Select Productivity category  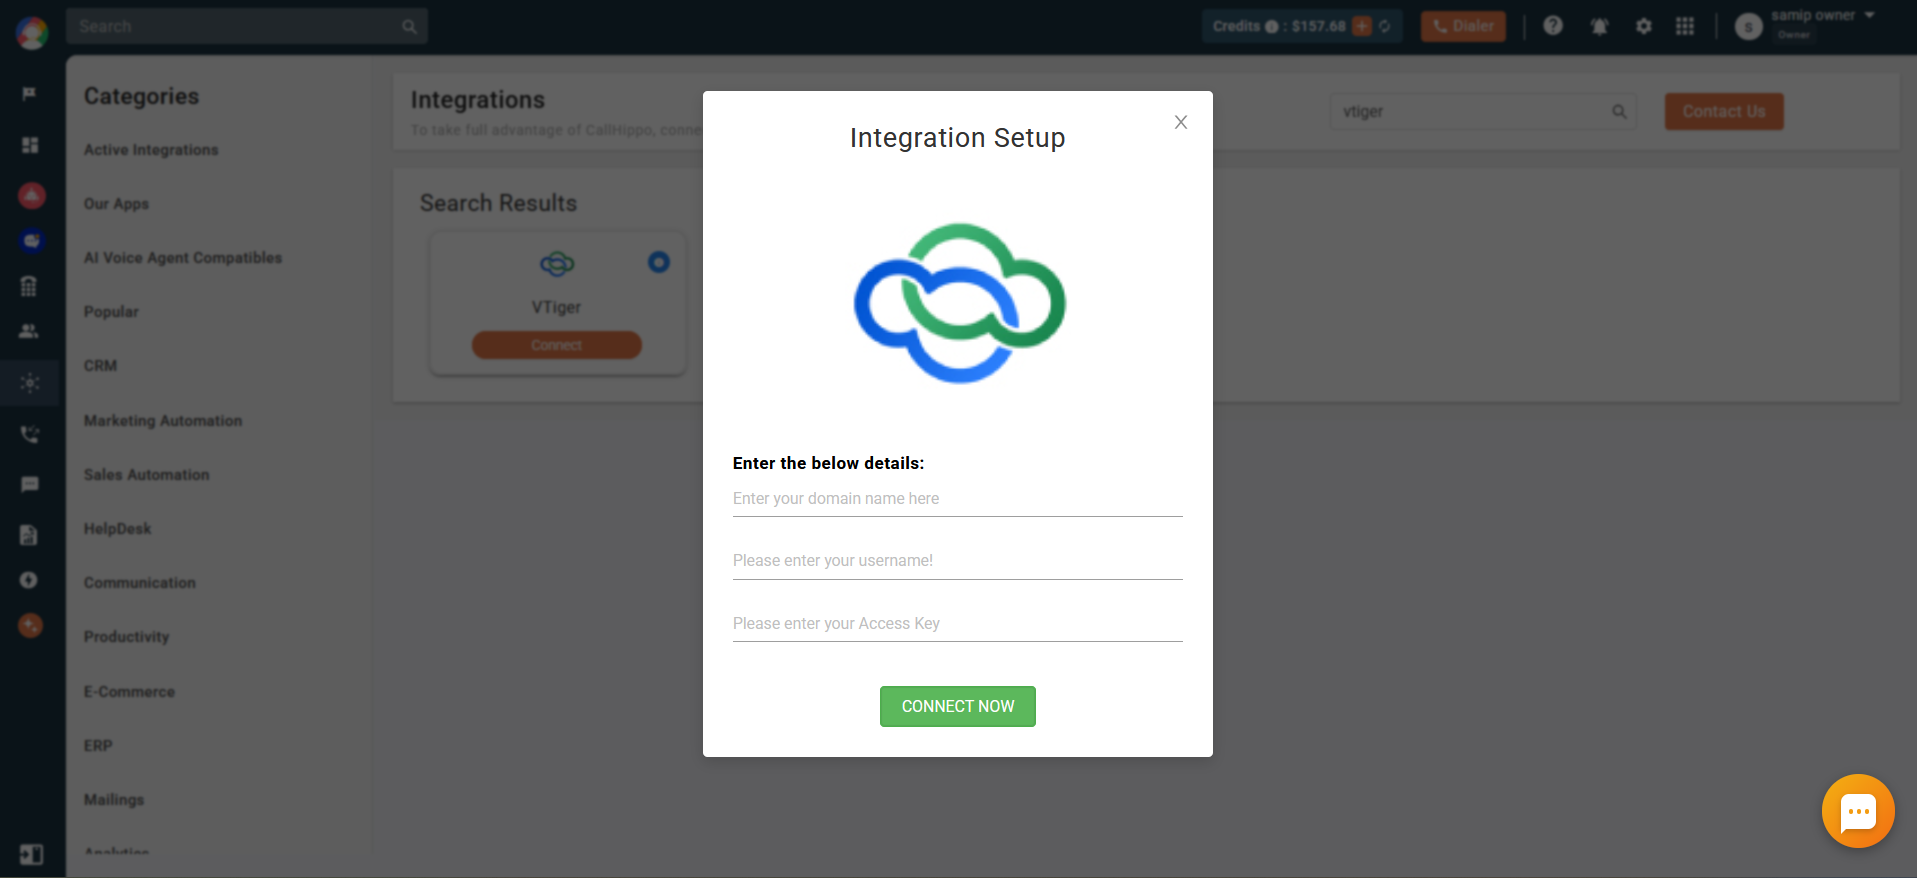(x=127, y=636)
